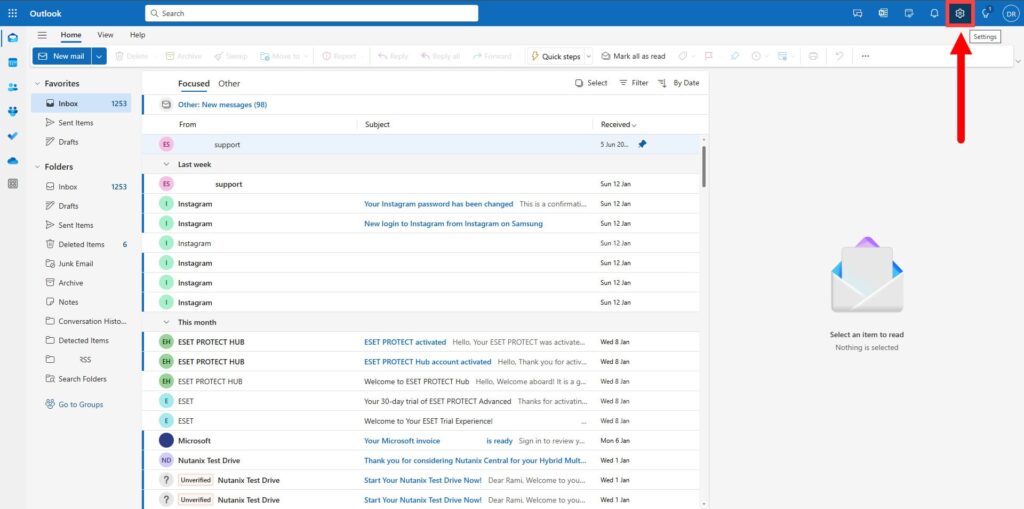Open Other: New messages (98) link
Image resolution: width=1024 pixels, height=509 pixels.
click(x=222, y=105)
